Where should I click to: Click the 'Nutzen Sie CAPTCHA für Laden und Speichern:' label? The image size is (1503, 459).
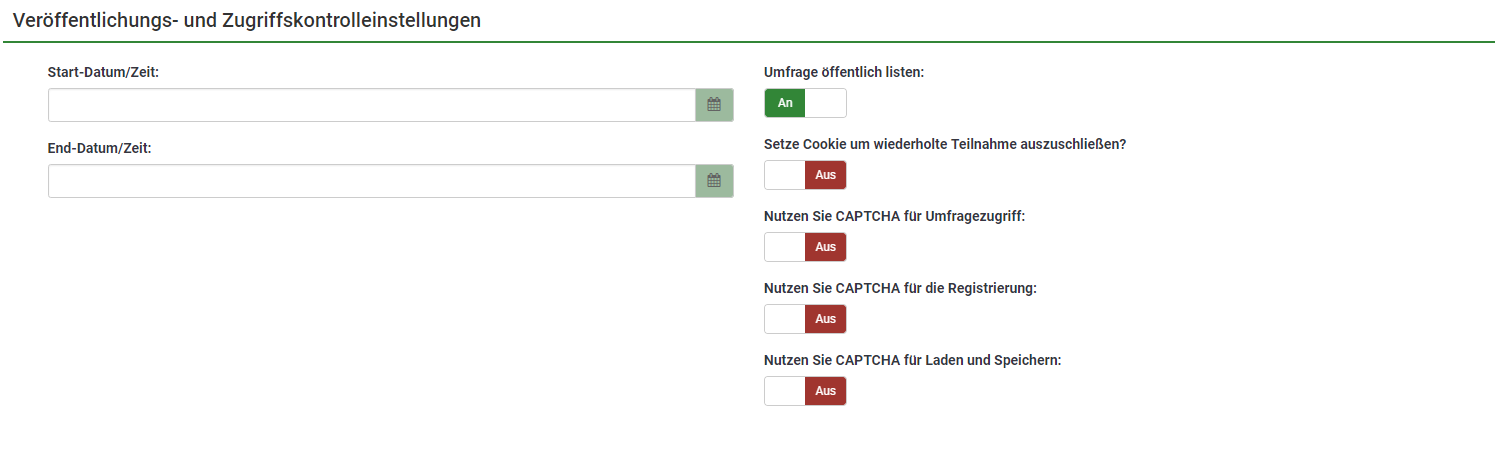[x=912, y=360]
